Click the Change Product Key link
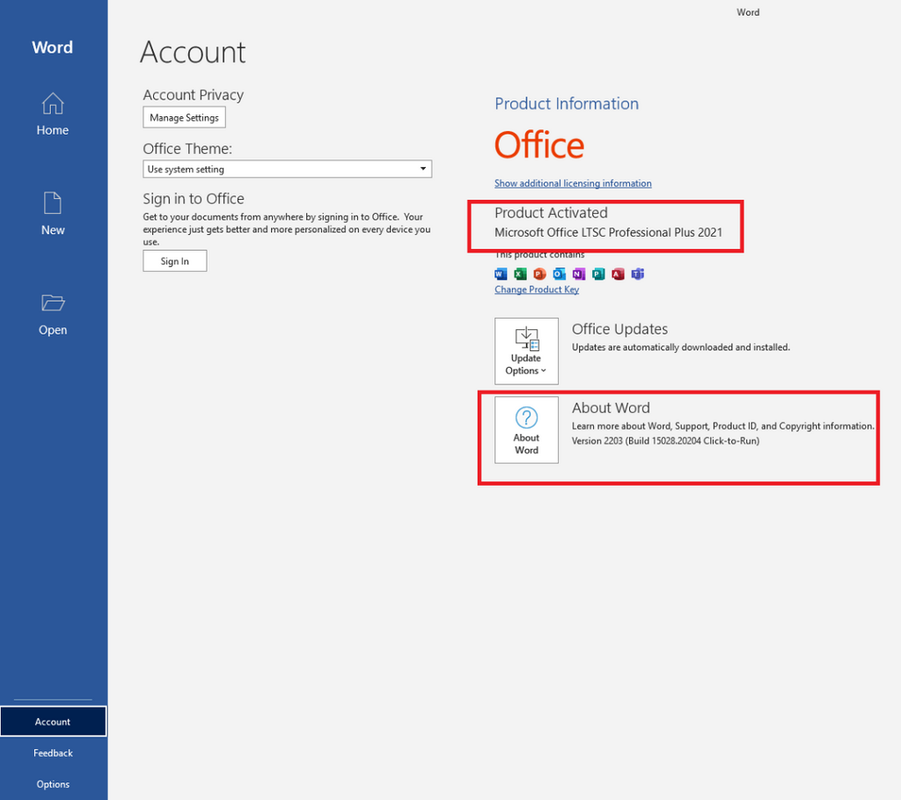The width and height of the screenshot is (901, 800). (x=537, y=290)
